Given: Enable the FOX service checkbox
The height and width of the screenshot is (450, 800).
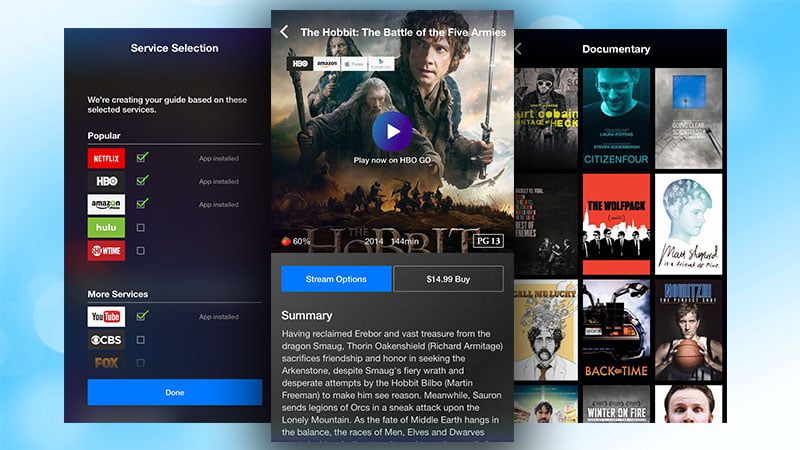Looking at the screenshot, I should (140, 363).
